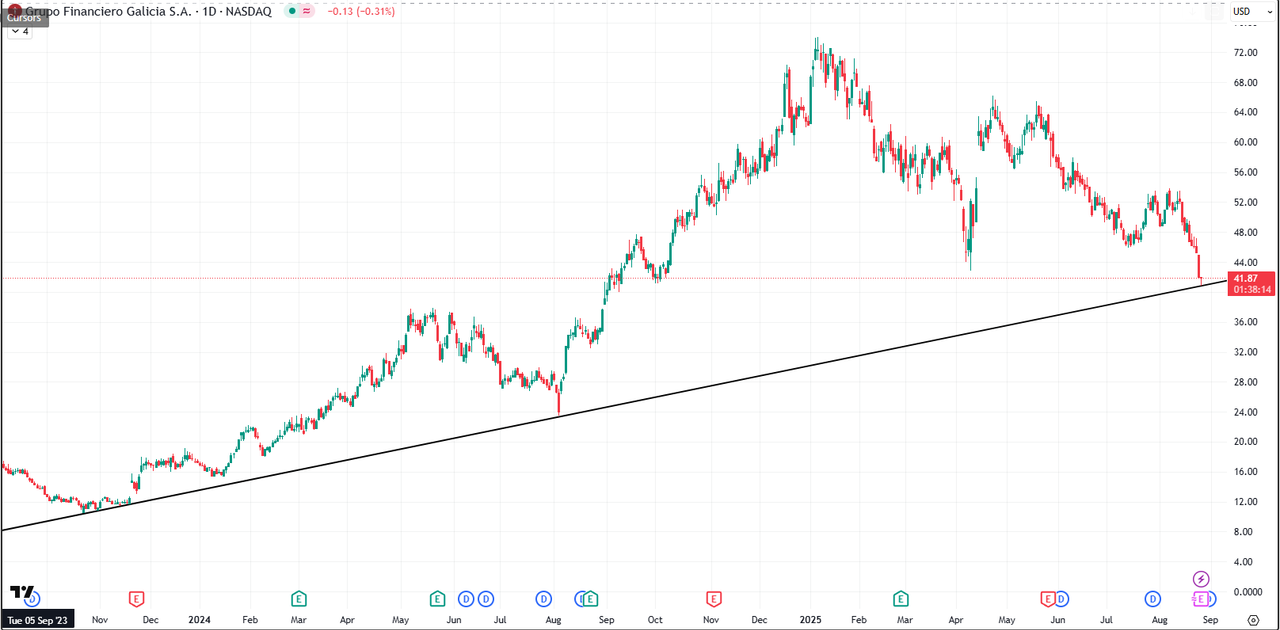Screen dimensions: 1280x630
Task: Open the dividend marker at Jun 2025
Action: 1061,599
